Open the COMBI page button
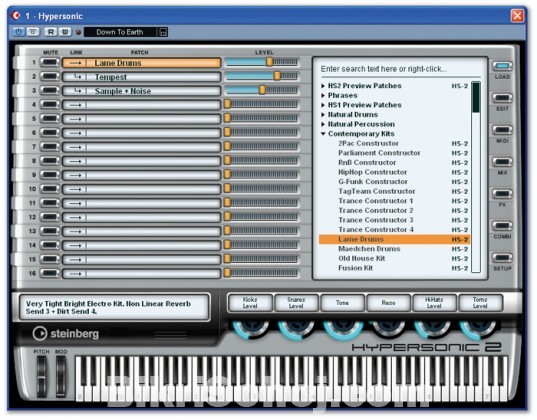 coord(502,225)
